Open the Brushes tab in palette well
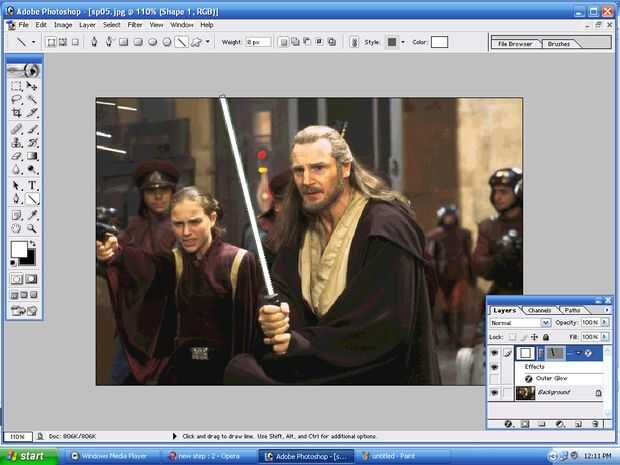The height and width of the screenshot is (465, 620). coord(558,44)
